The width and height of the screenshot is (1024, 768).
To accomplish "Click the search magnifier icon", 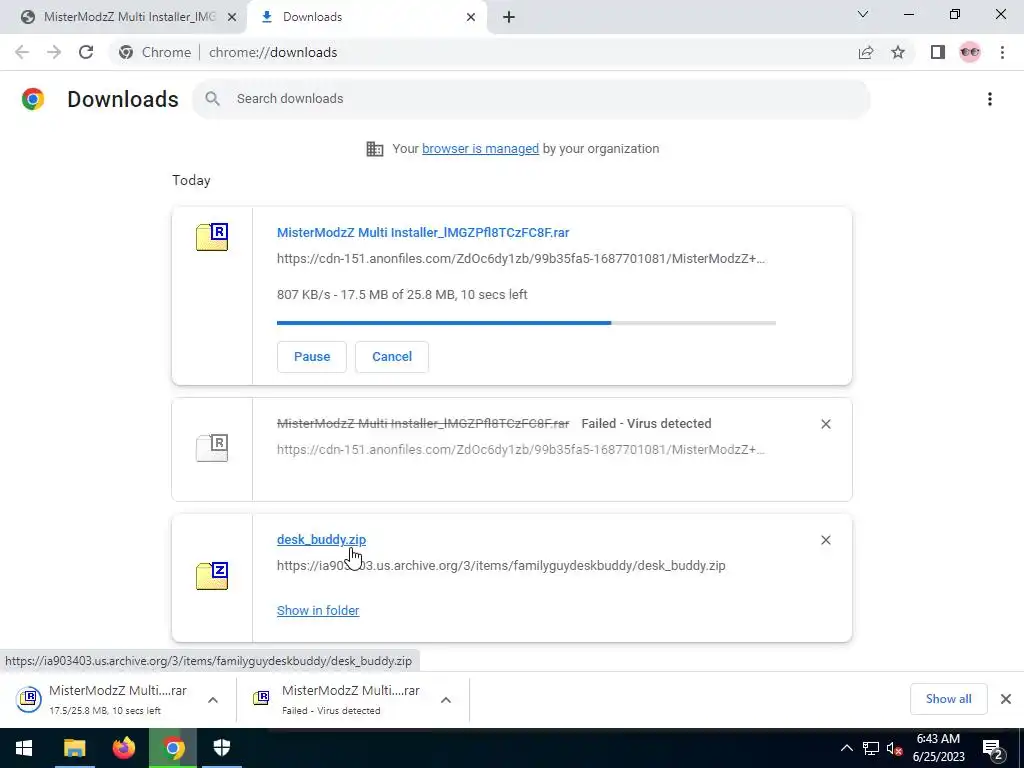I will pyautogui.click(x=212, y=99).
